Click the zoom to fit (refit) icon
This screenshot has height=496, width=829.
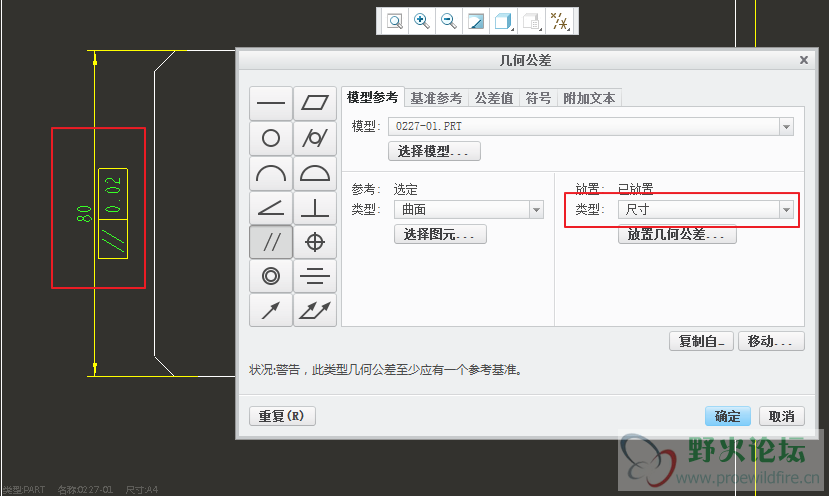394,21
